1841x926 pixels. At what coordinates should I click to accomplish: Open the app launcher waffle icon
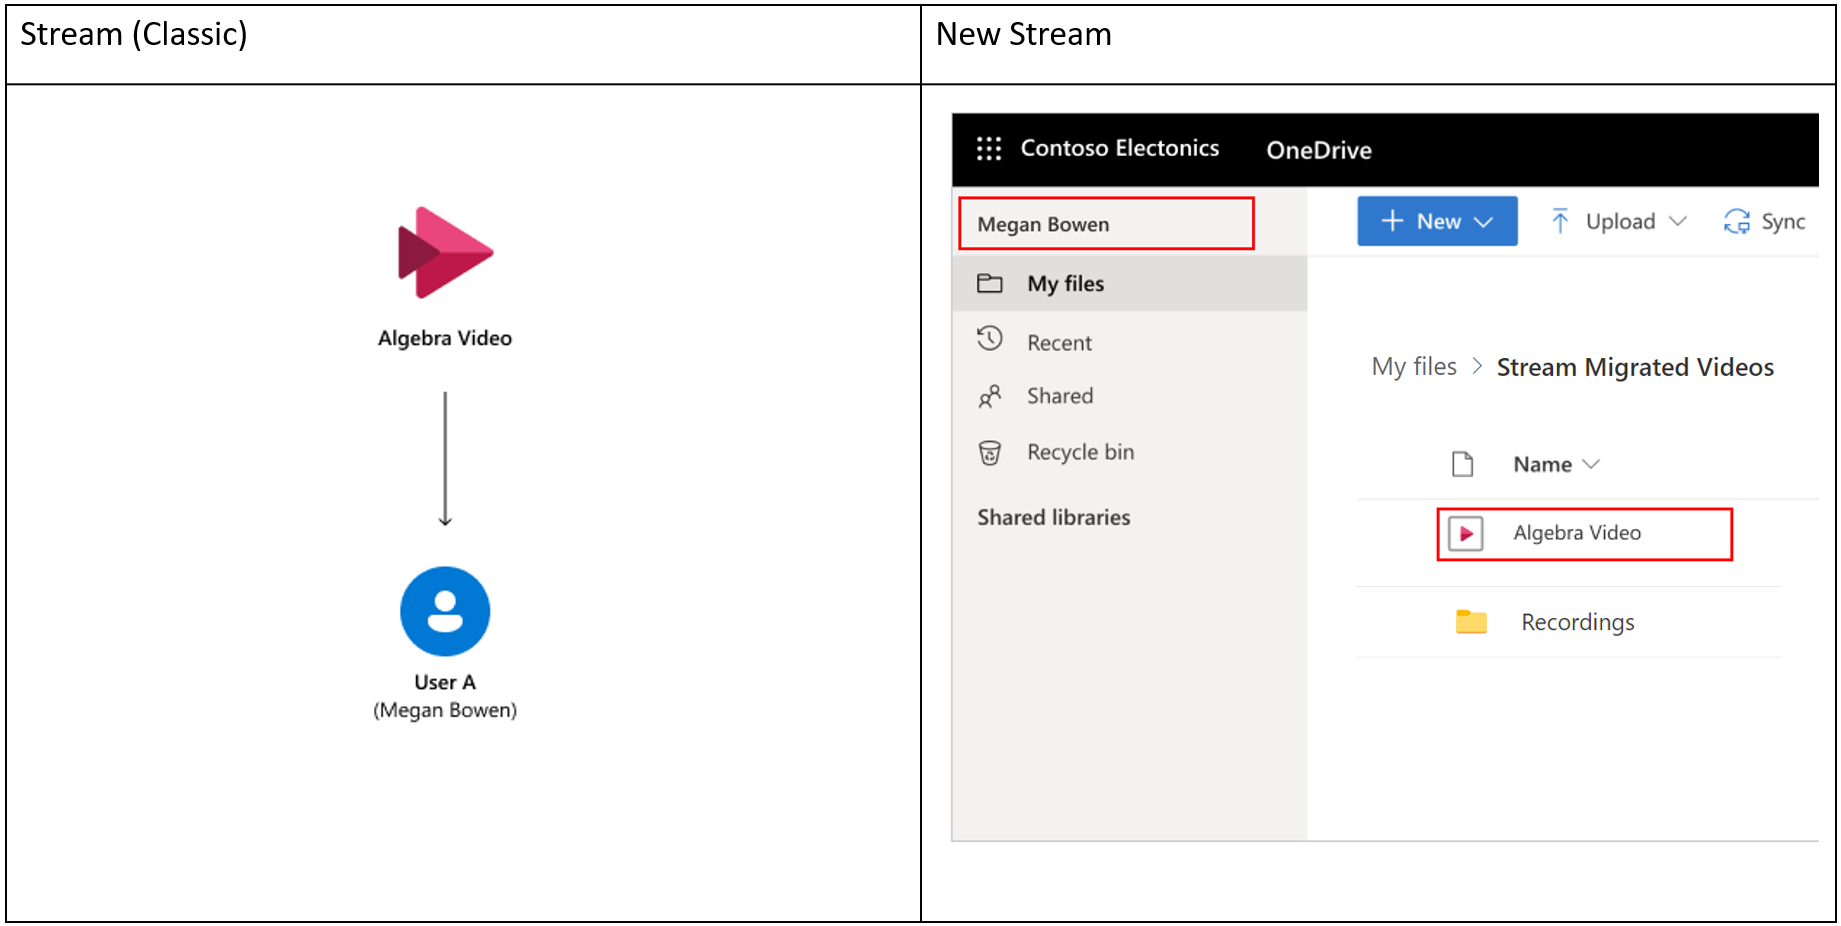coord(988,149)
